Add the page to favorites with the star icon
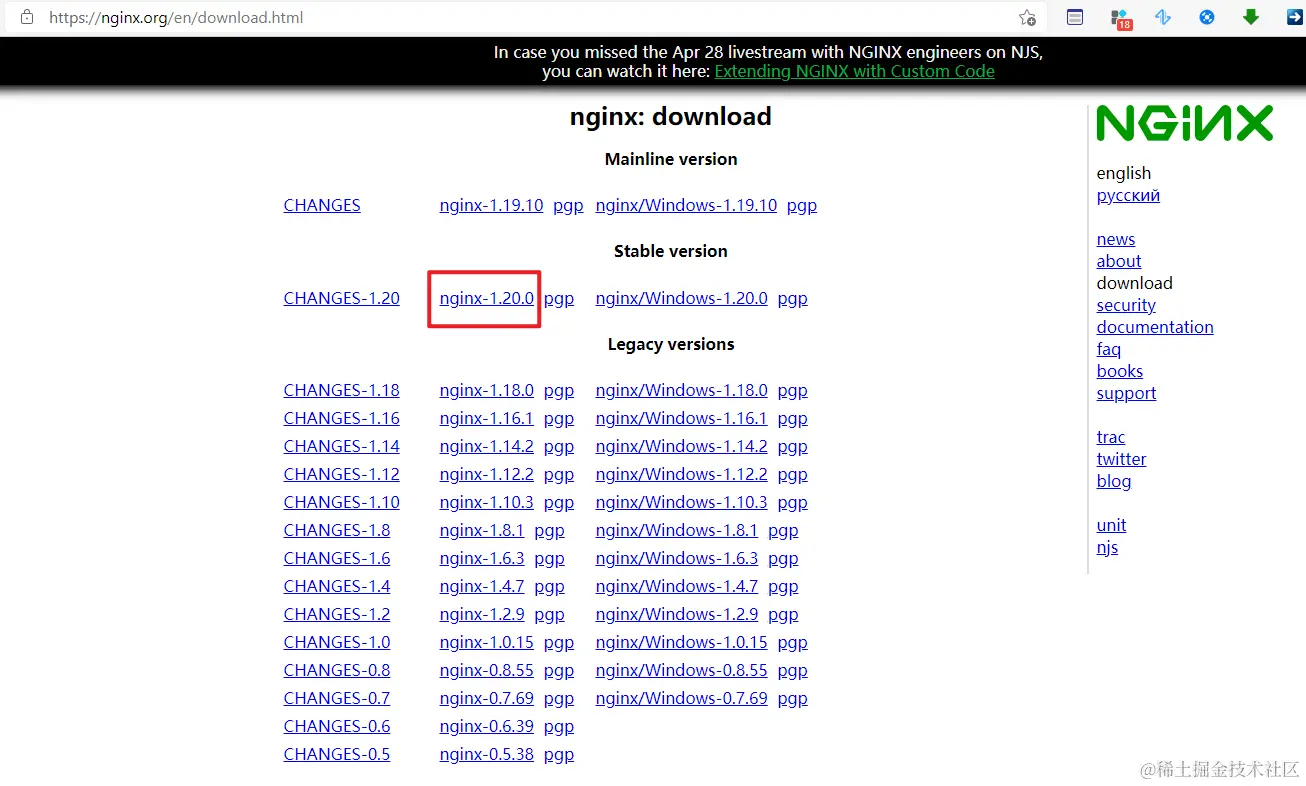1306x786 pixels. (x=1027, y=17)
